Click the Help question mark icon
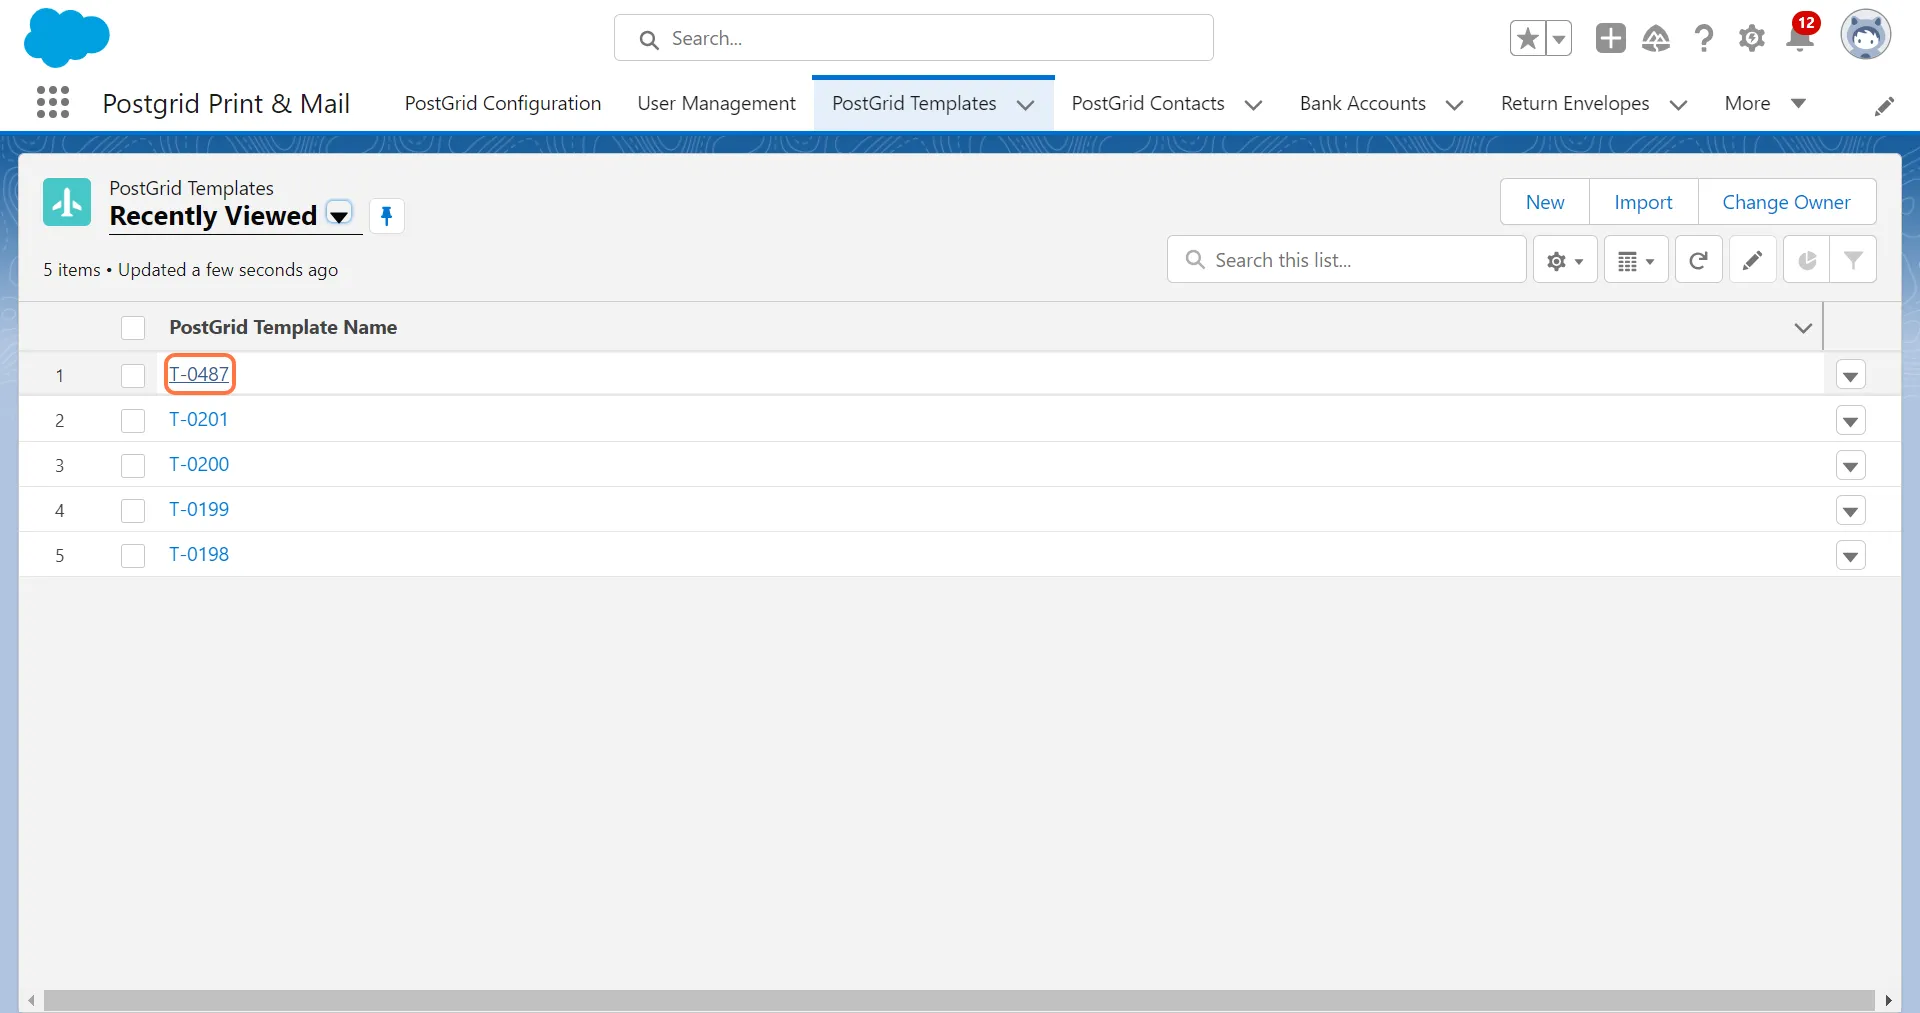Screen dimensions: 1920x1013 [1703, 38]
